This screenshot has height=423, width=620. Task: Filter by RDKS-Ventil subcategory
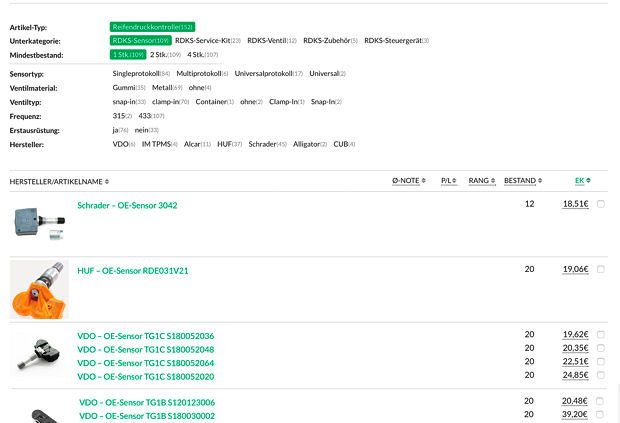pos(272,40)
